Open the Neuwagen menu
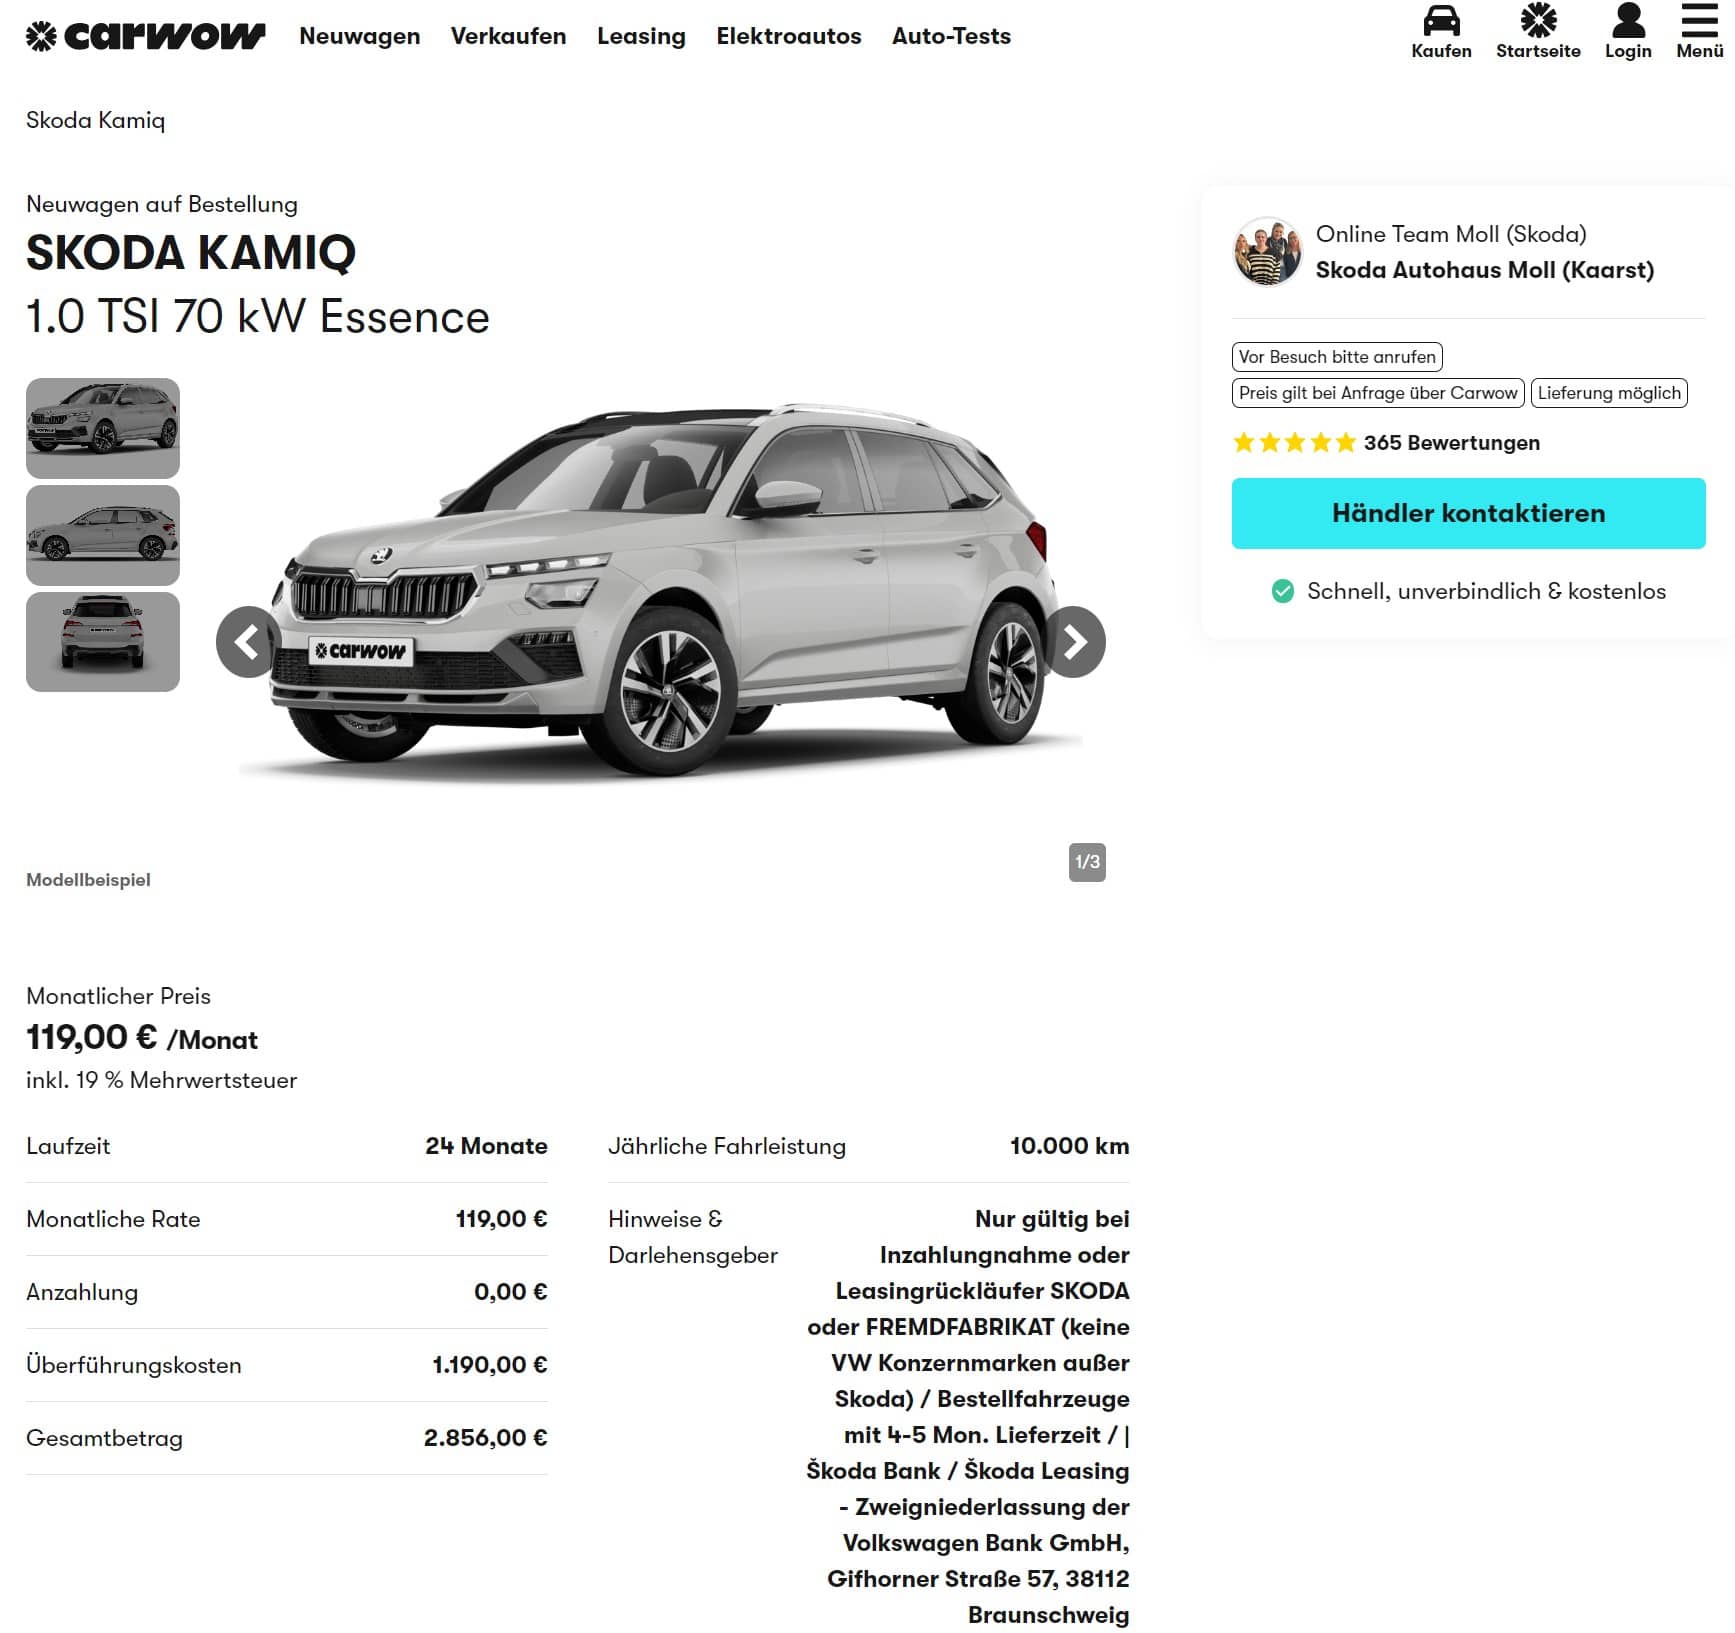Screen dimensions: 1735x1633 coord(360,36)
